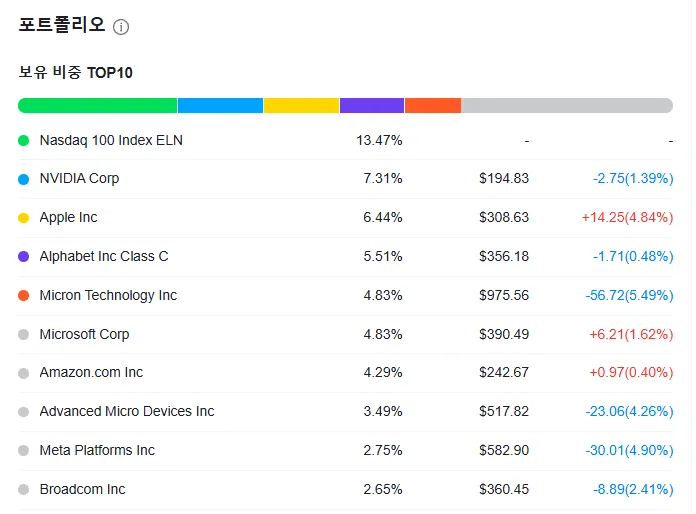The height and width of the screenshot is (514, 696).
Task: Click the purple dot beside Alphabet Inc Class C
Action: pos(24,257)
